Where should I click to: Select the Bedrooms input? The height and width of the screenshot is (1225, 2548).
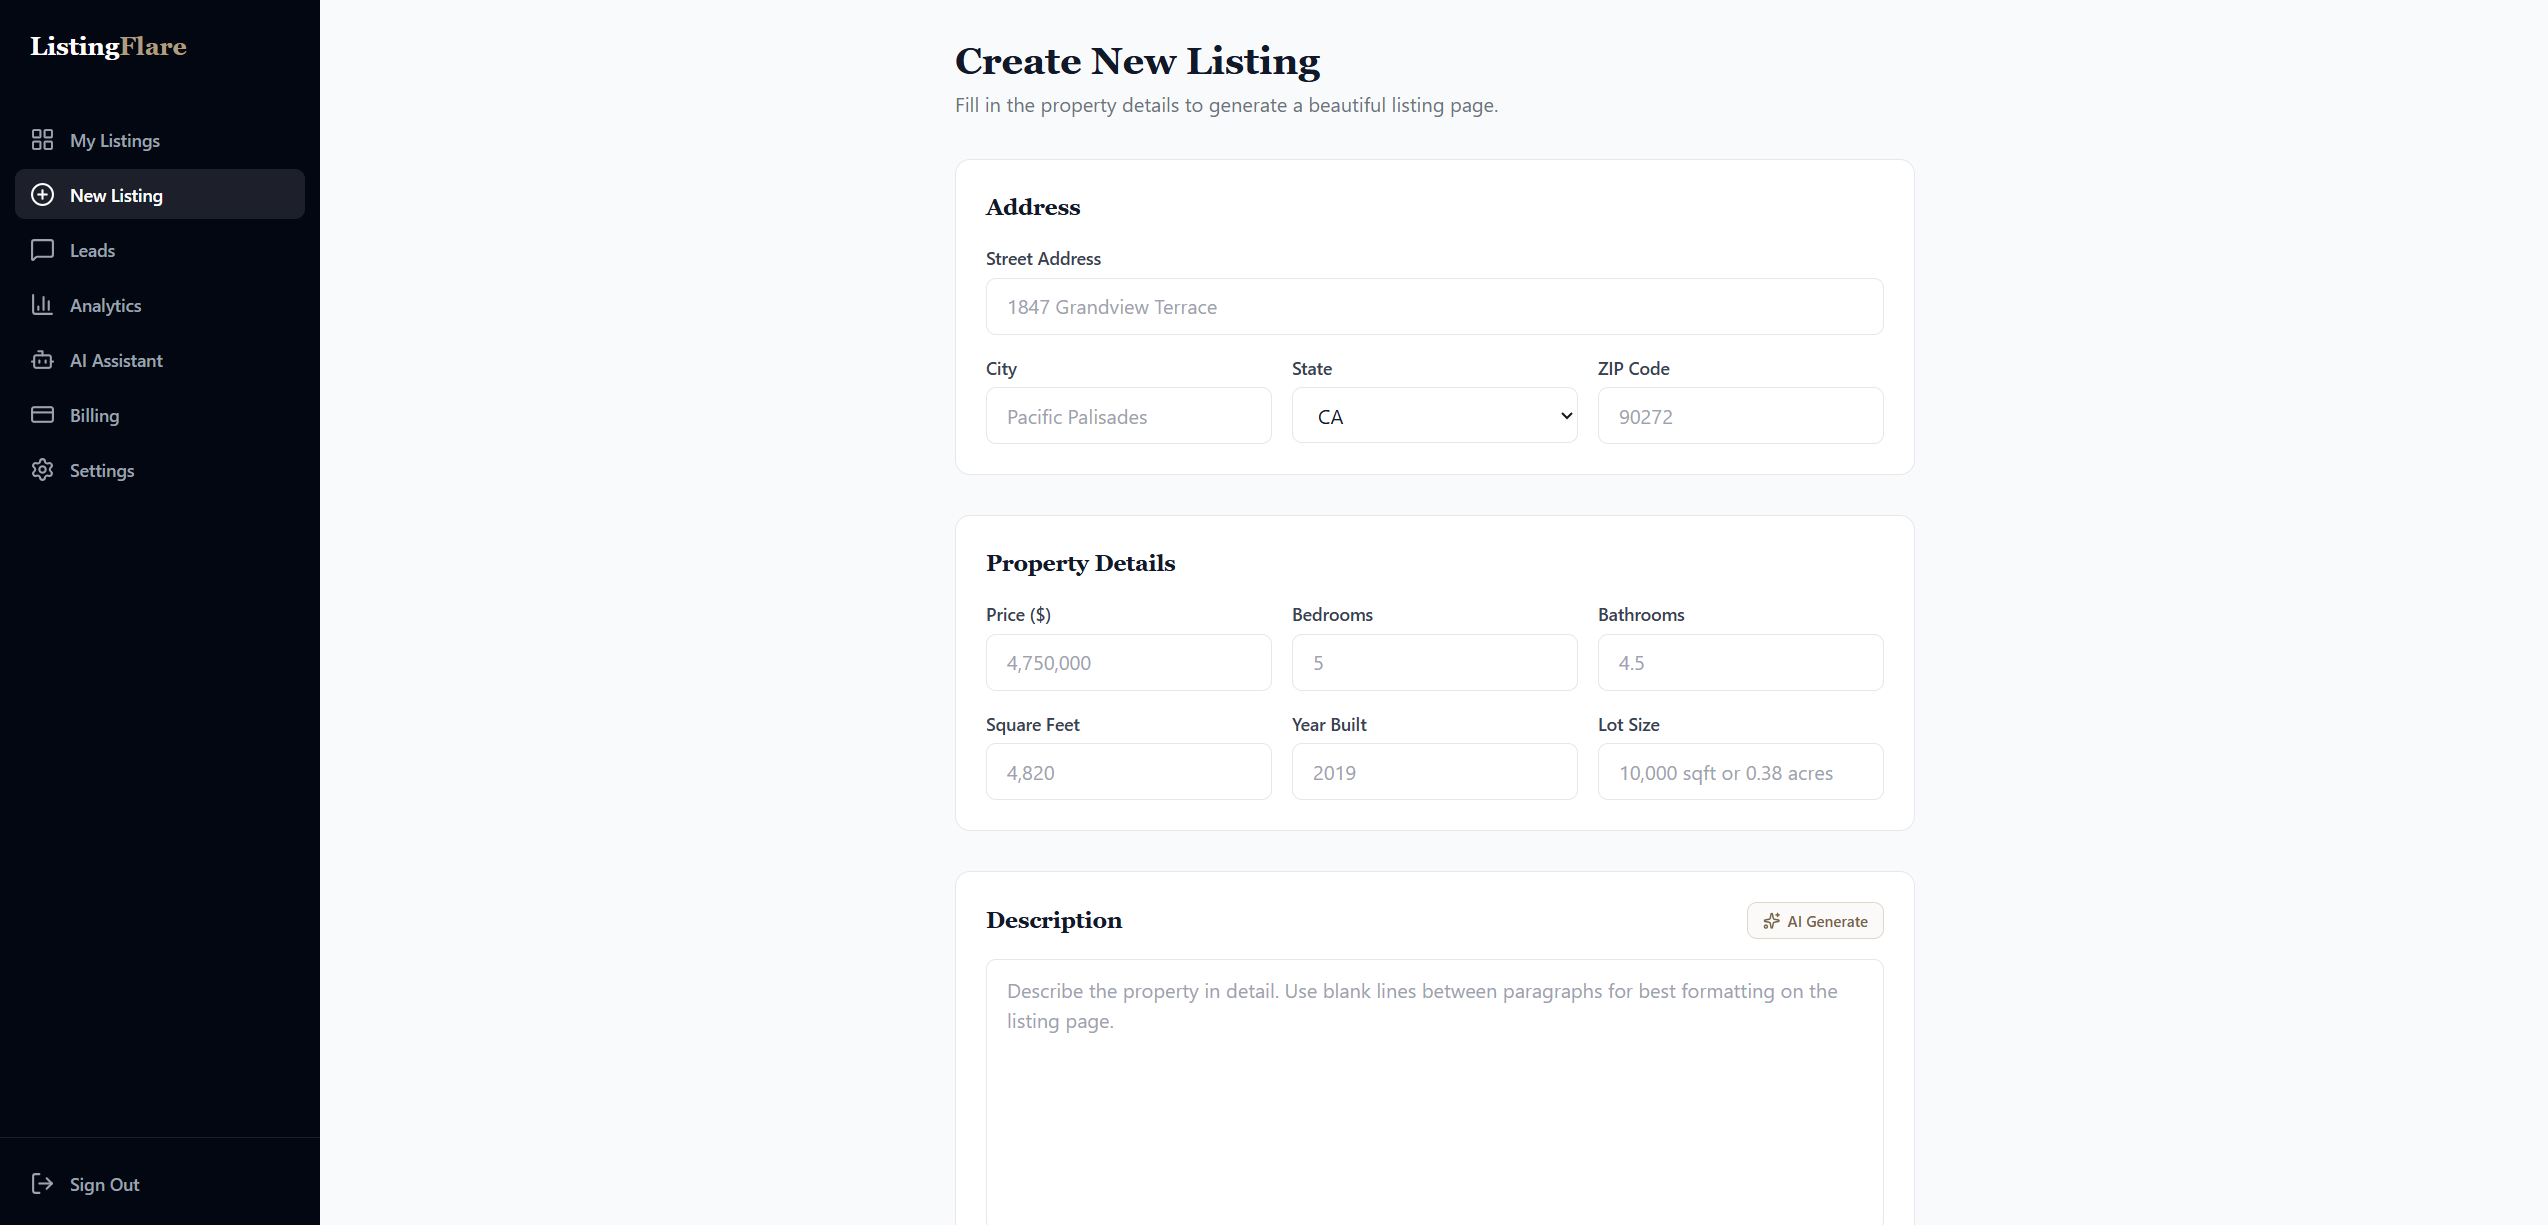1434,662
